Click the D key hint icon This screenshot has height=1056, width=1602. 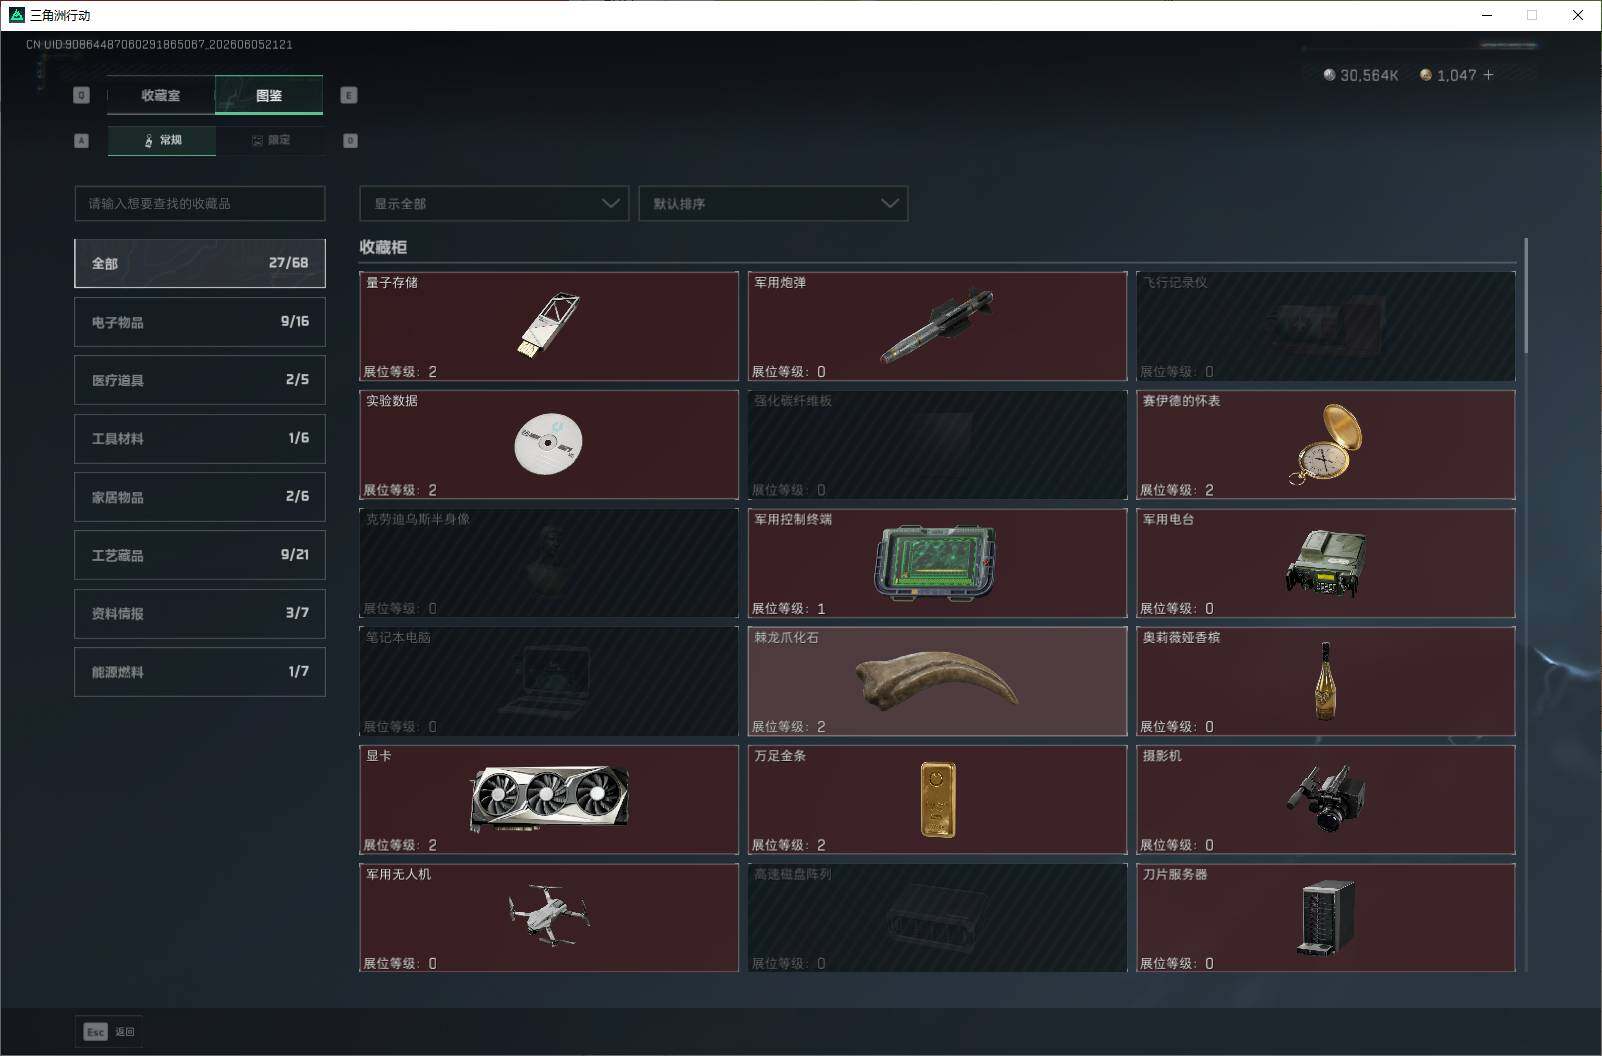click(350, 140)
